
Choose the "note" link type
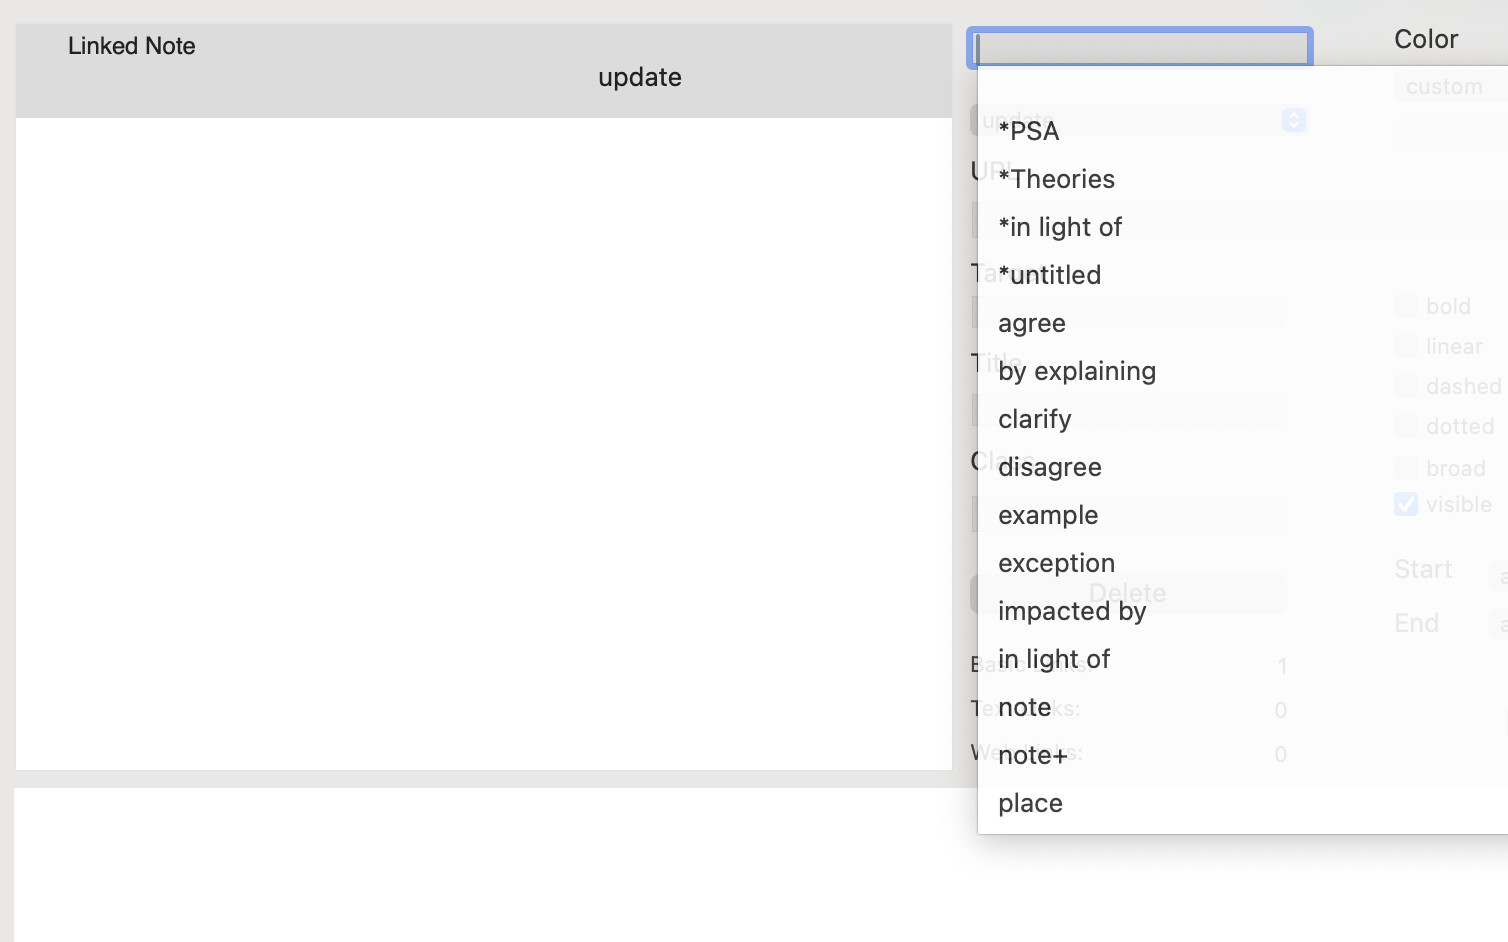point(1025,707)
